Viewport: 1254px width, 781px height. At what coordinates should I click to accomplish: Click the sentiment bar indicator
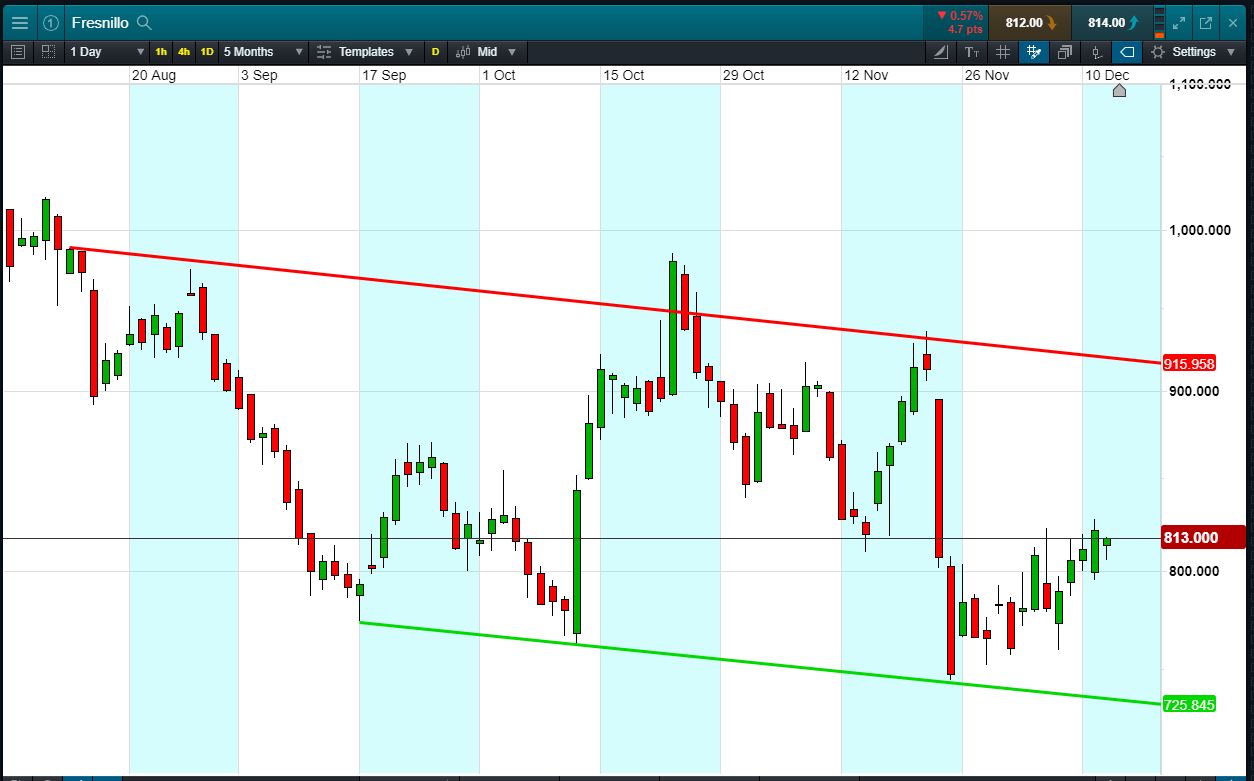click(x=1159, y=22)
